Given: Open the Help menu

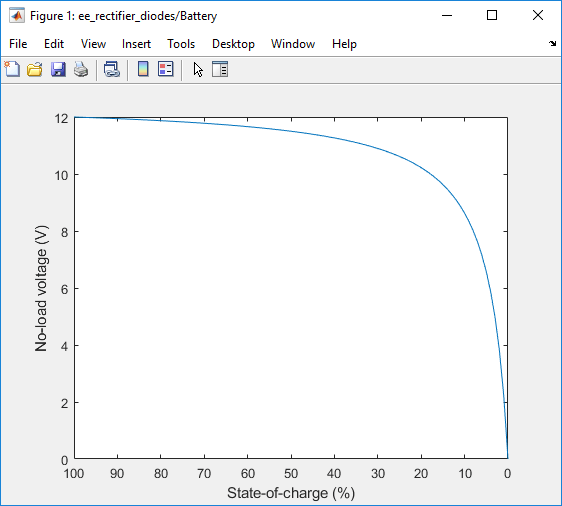Looking at the screenshot, I should [344, 44].
